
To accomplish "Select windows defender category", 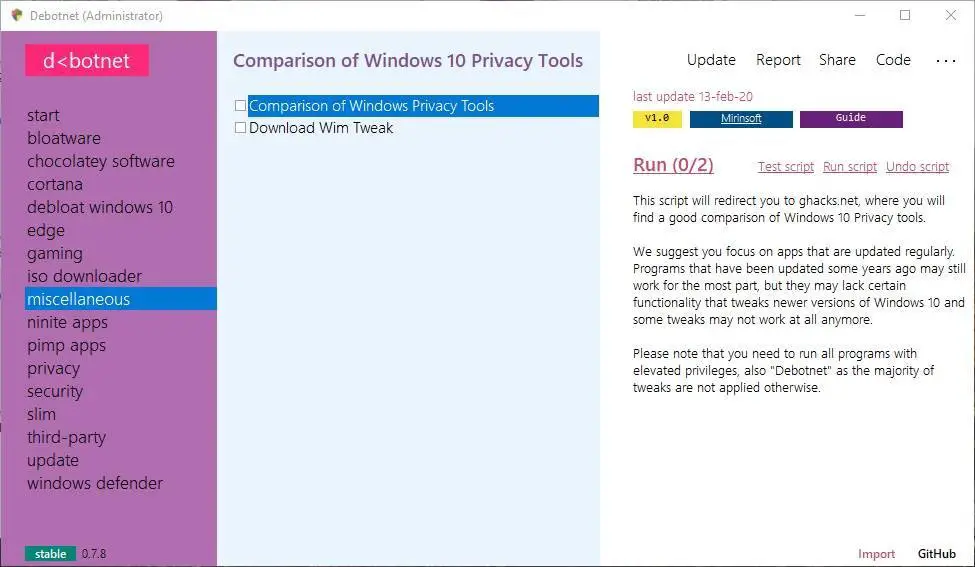I will [x=95, y=484].
